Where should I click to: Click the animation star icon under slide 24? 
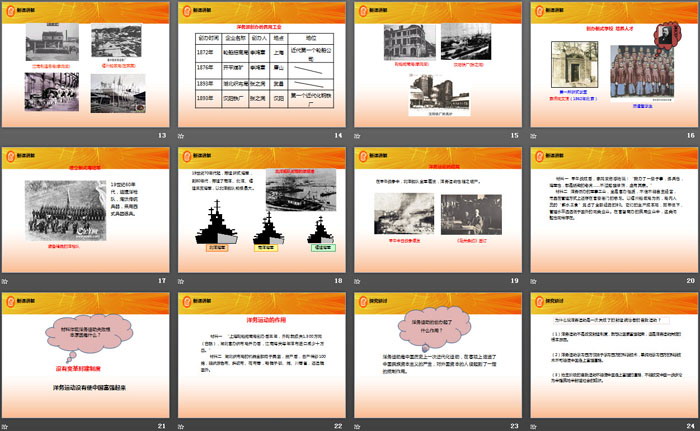[x=533, y=427]
